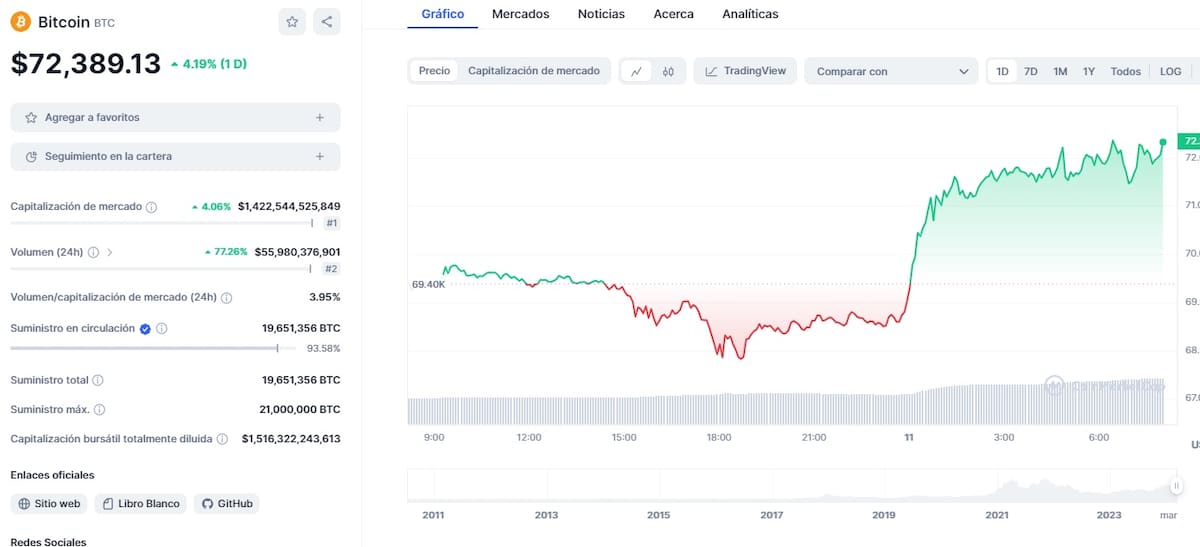
Task: Expand Volumen (24h) chevron arrow
Action: 110,253
